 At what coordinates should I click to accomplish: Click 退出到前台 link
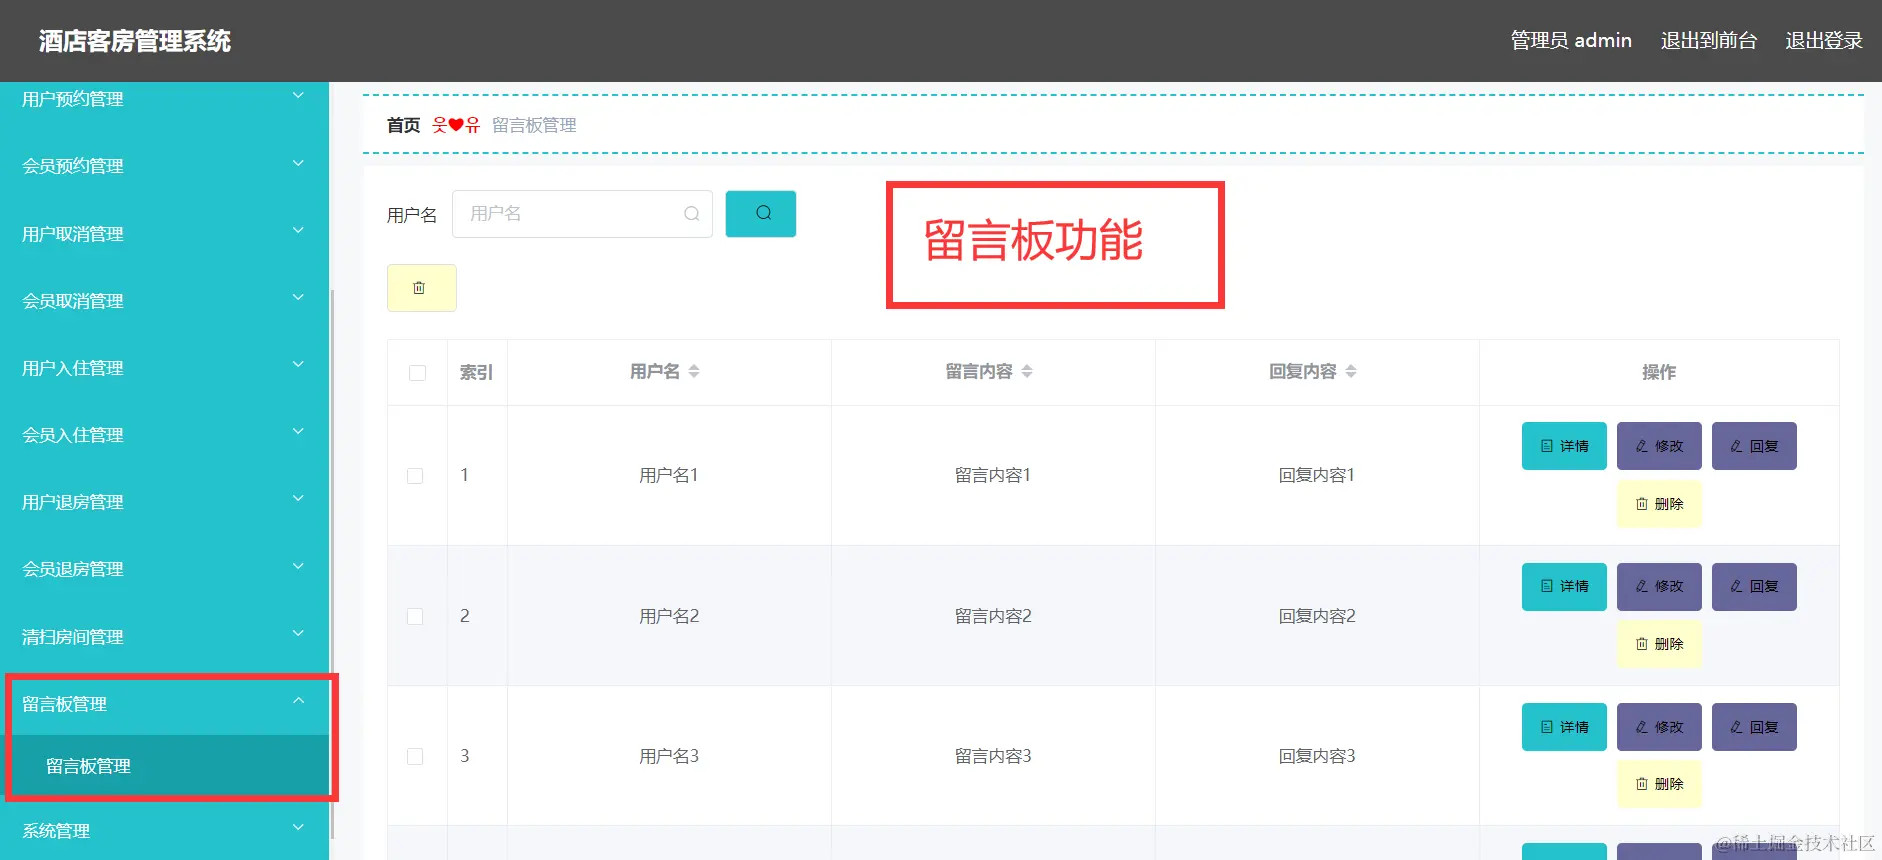point(1709,40)
